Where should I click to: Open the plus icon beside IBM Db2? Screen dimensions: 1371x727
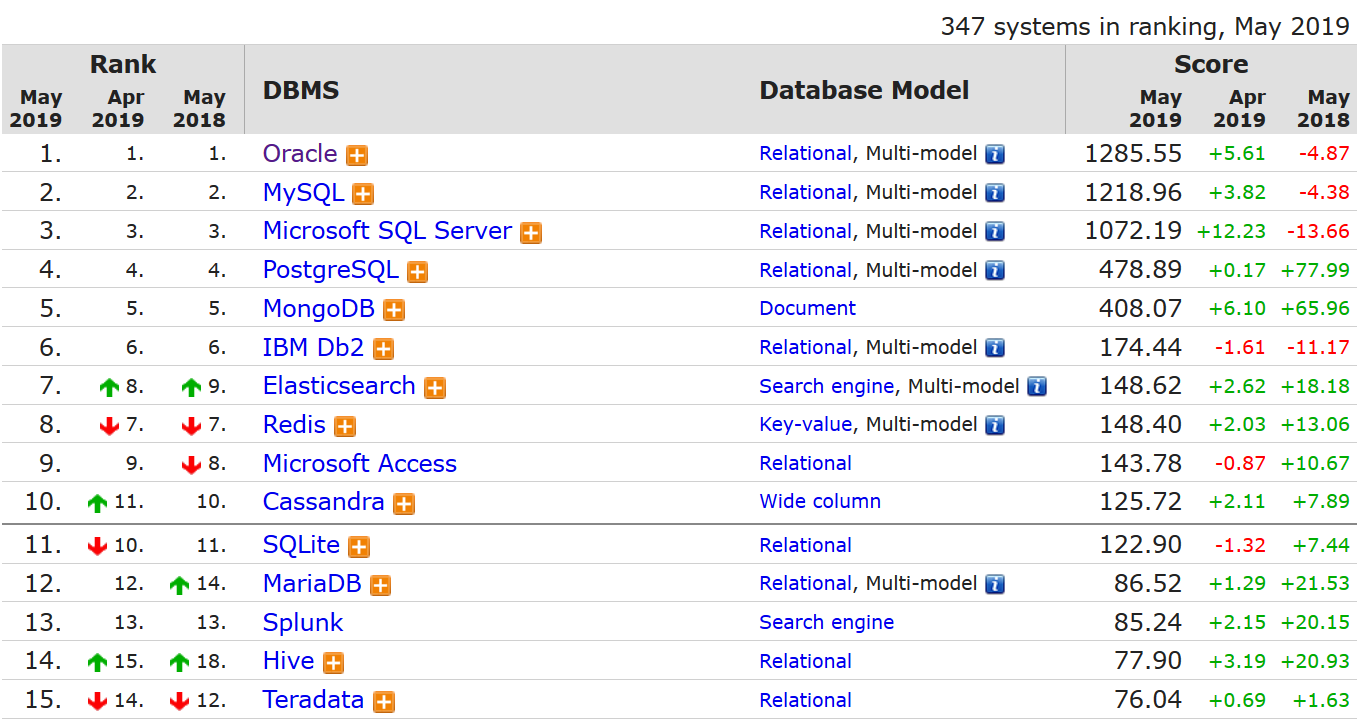383,349
